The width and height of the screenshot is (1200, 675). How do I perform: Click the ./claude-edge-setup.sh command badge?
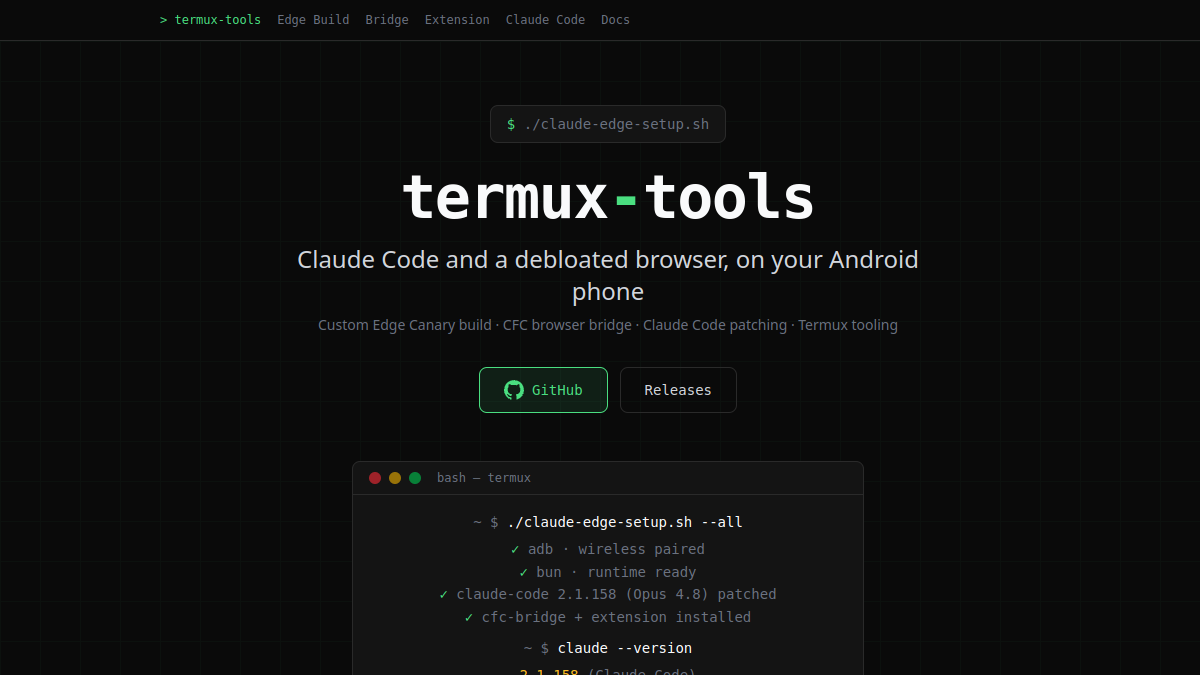coord(608,124)
